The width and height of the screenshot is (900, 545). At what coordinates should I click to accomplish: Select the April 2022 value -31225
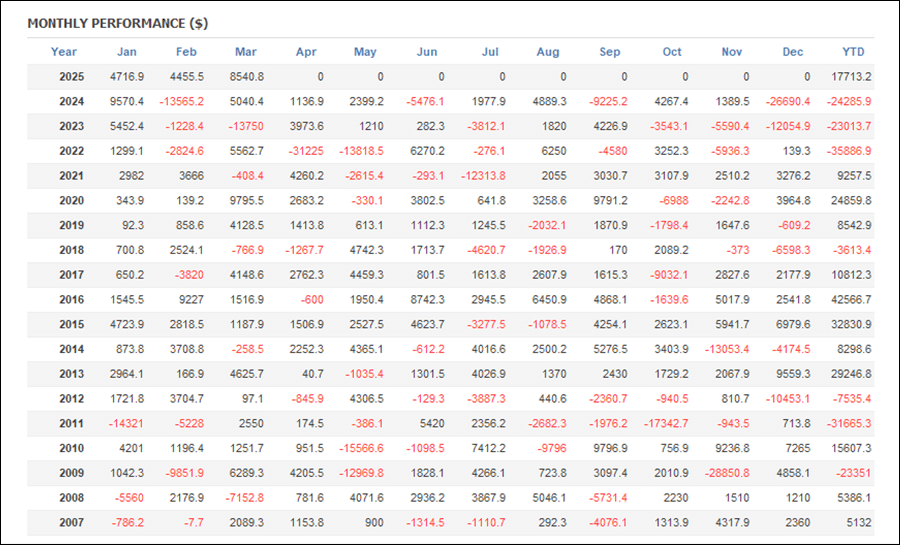[306, 151]
